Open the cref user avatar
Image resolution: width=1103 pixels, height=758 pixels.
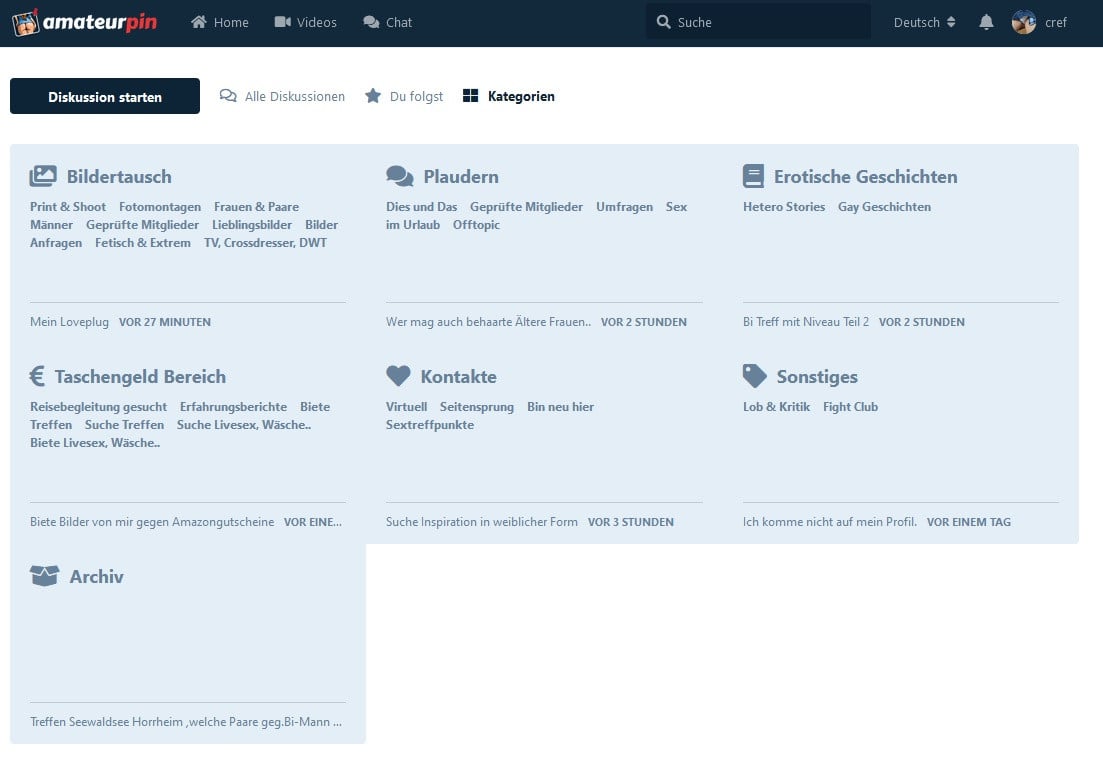tap(1023, 22)
